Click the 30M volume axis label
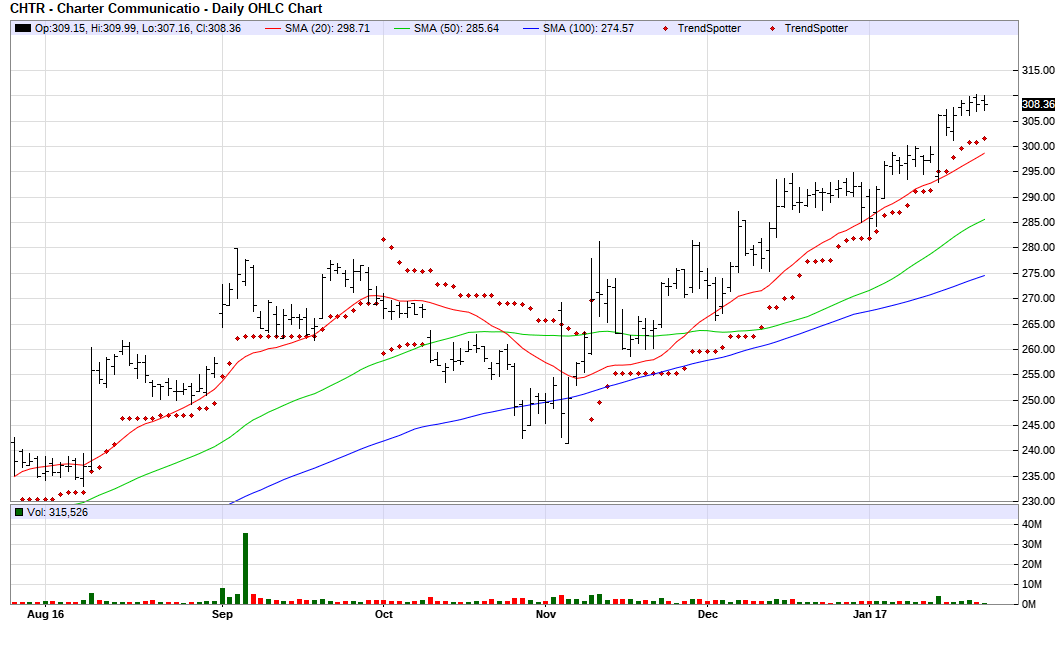 click(1032, 544)
